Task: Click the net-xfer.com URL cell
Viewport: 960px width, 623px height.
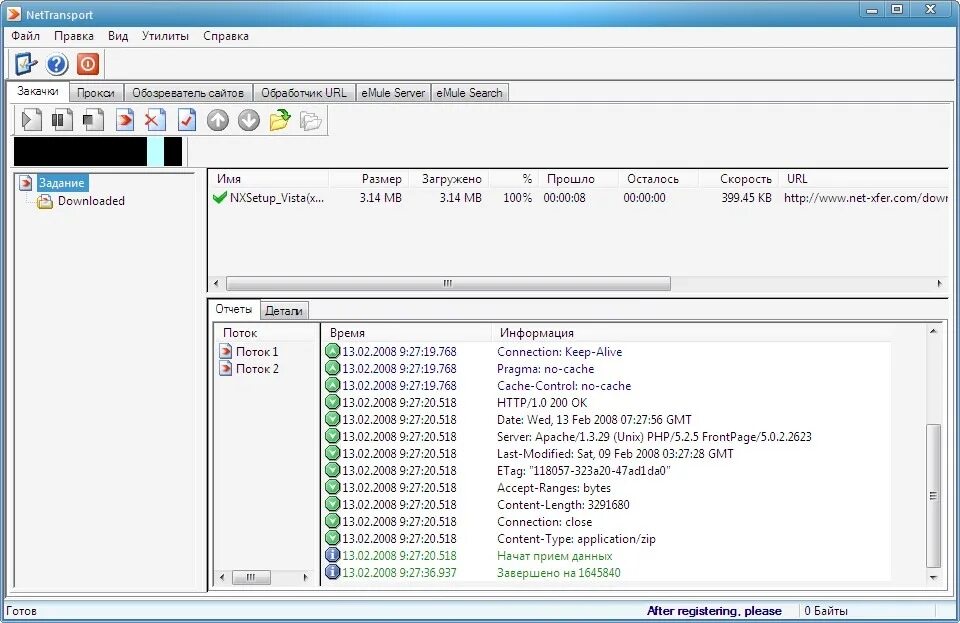Action: point(865,198)
